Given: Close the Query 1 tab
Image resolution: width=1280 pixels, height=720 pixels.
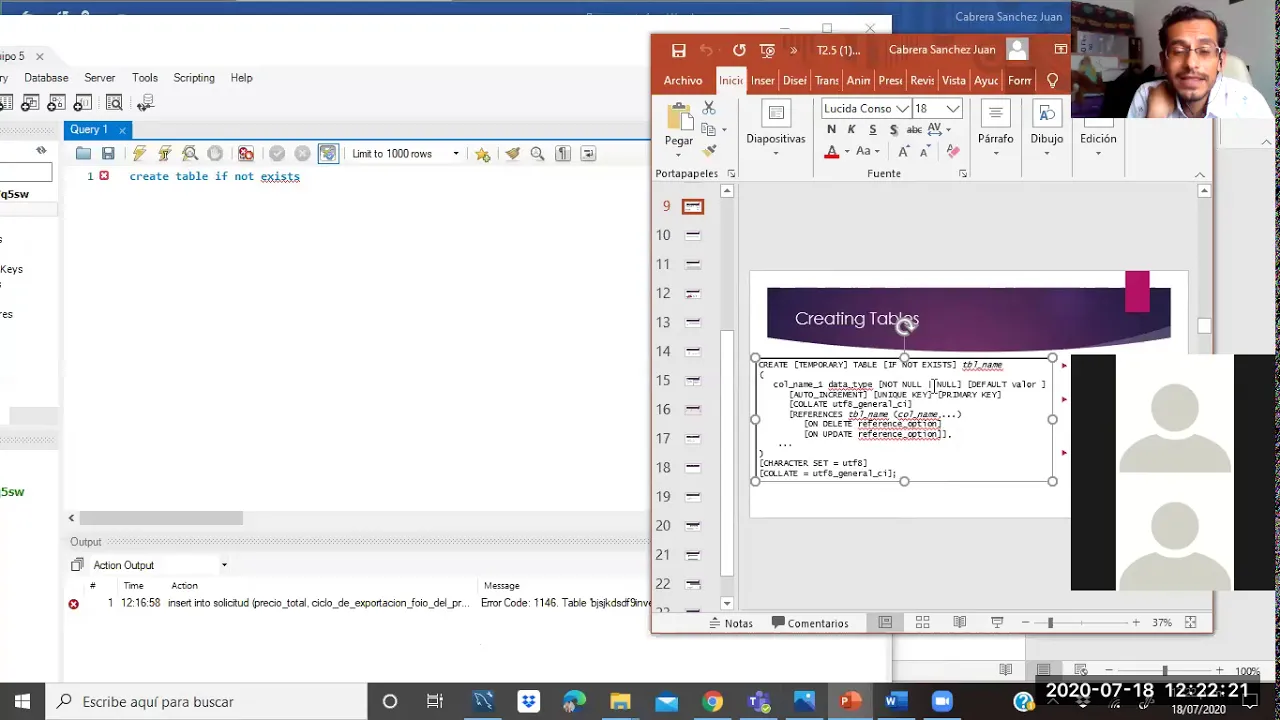Looking at the screenshot, I should pyautogui.click(x=122, y=130).
